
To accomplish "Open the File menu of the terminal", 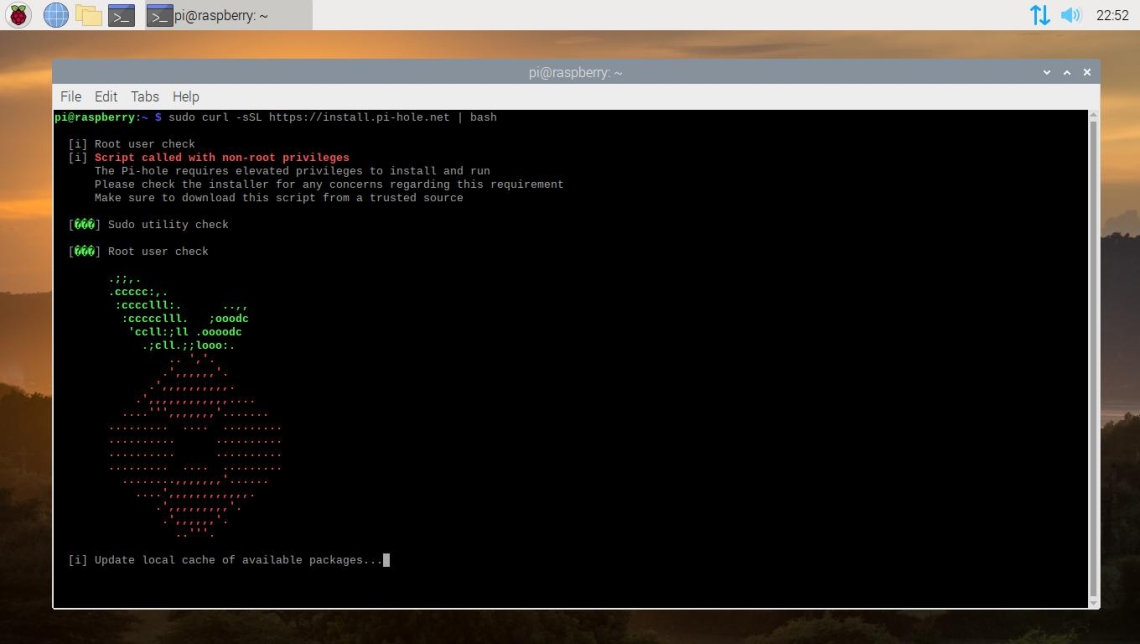I will [x=70, y=96].
